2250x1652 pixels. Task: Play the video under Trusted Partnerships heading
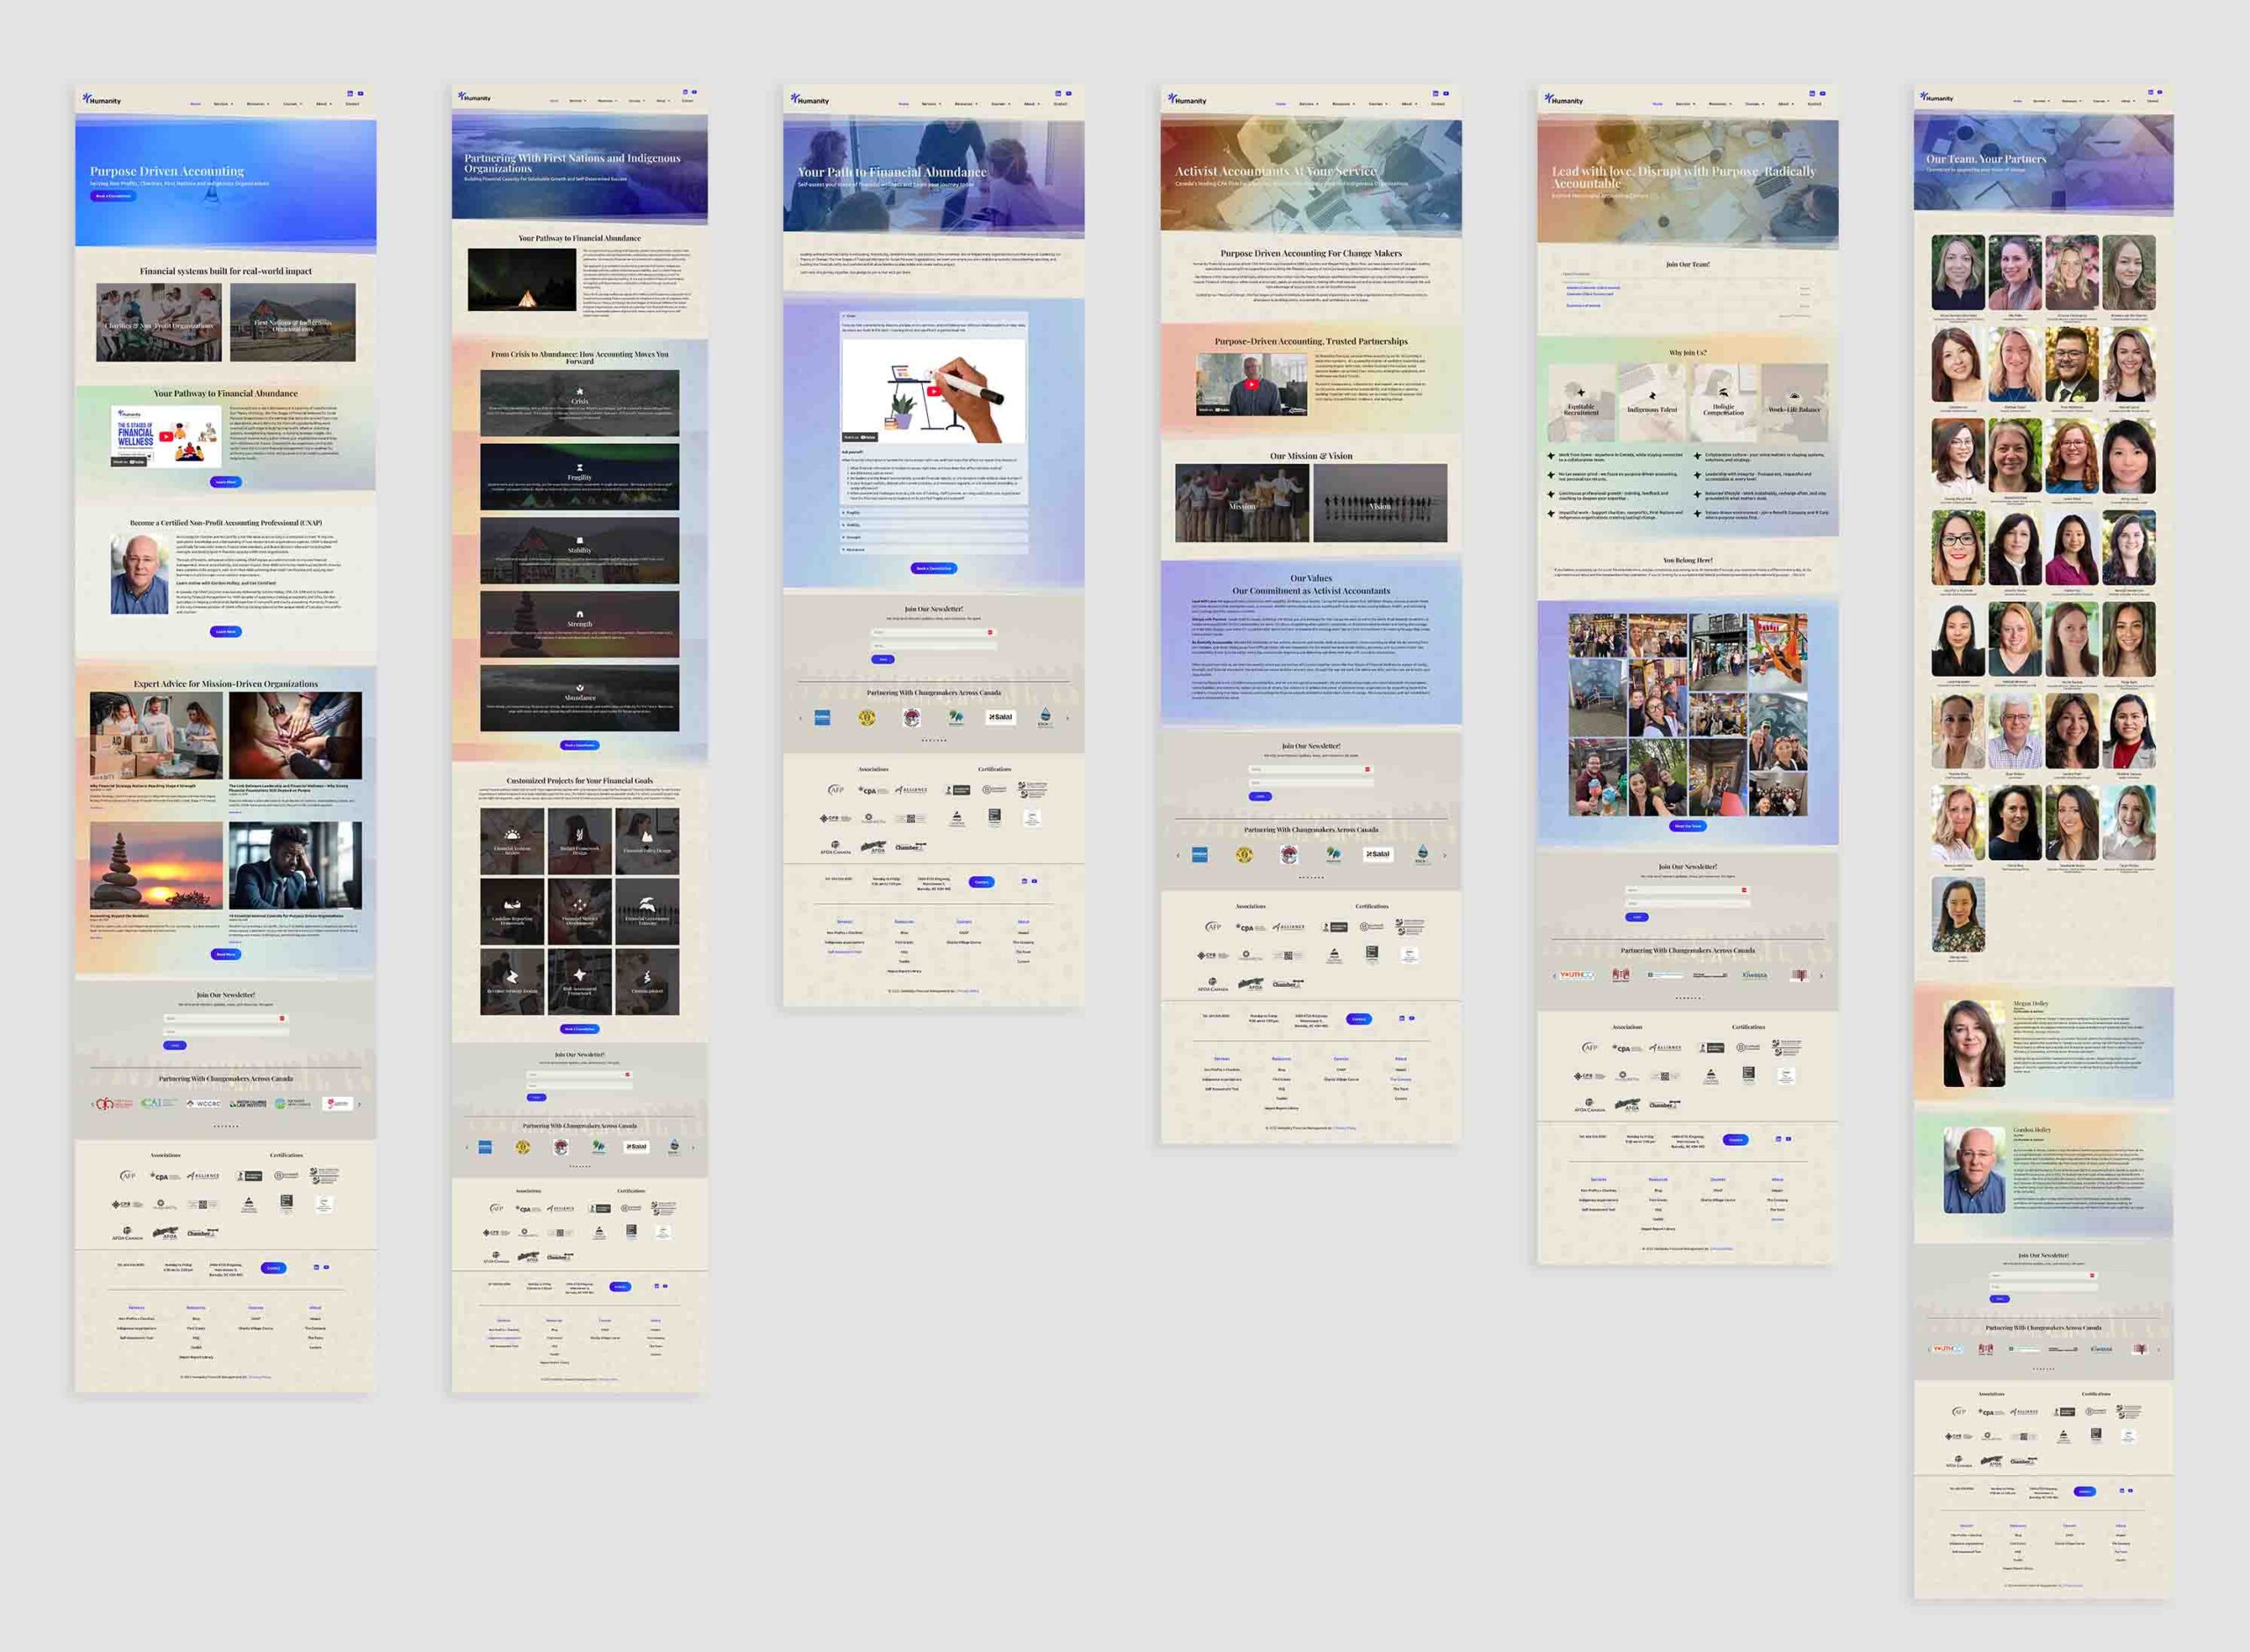[1251, 384]
